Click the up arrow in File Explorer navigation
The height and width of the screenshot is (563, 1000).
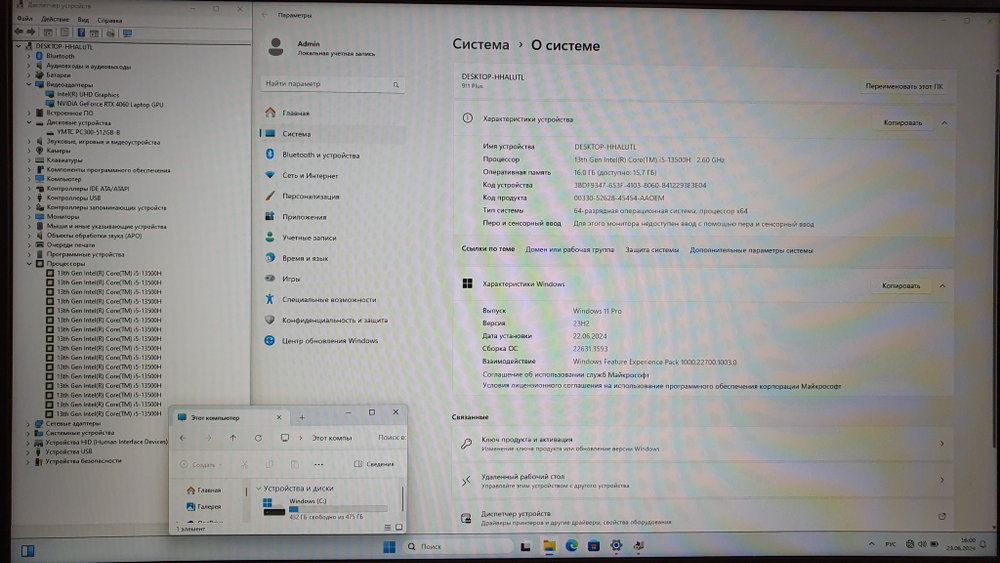point(233,438)
